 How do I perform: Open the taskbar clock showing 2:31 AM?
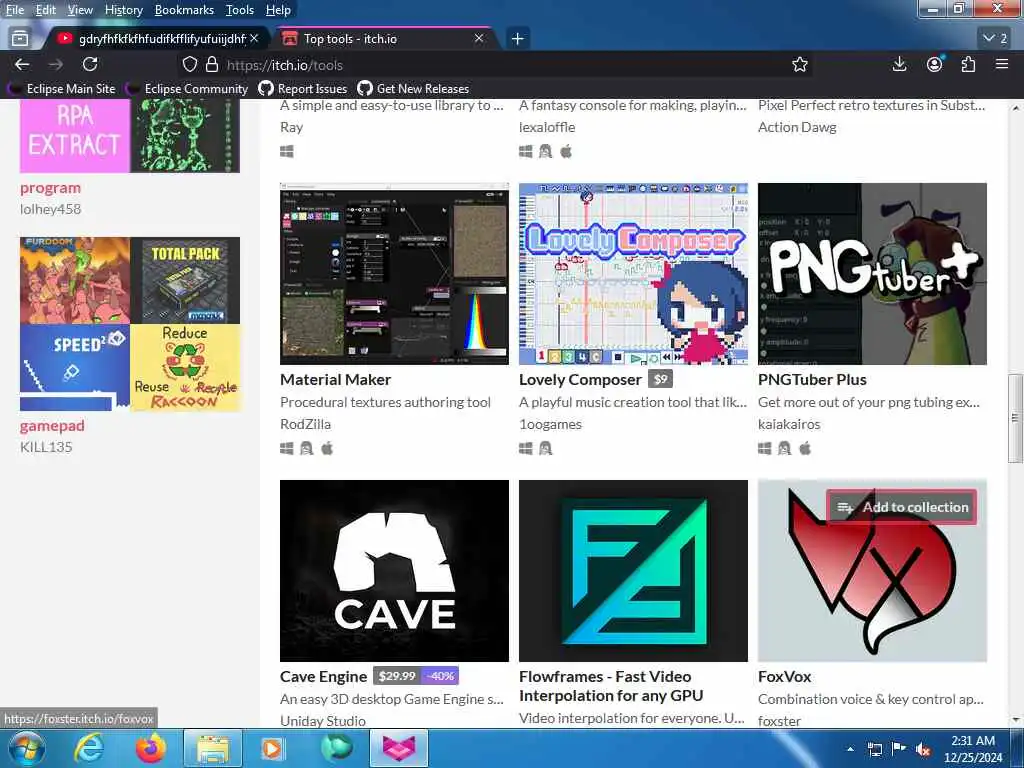tap(972, 748)
